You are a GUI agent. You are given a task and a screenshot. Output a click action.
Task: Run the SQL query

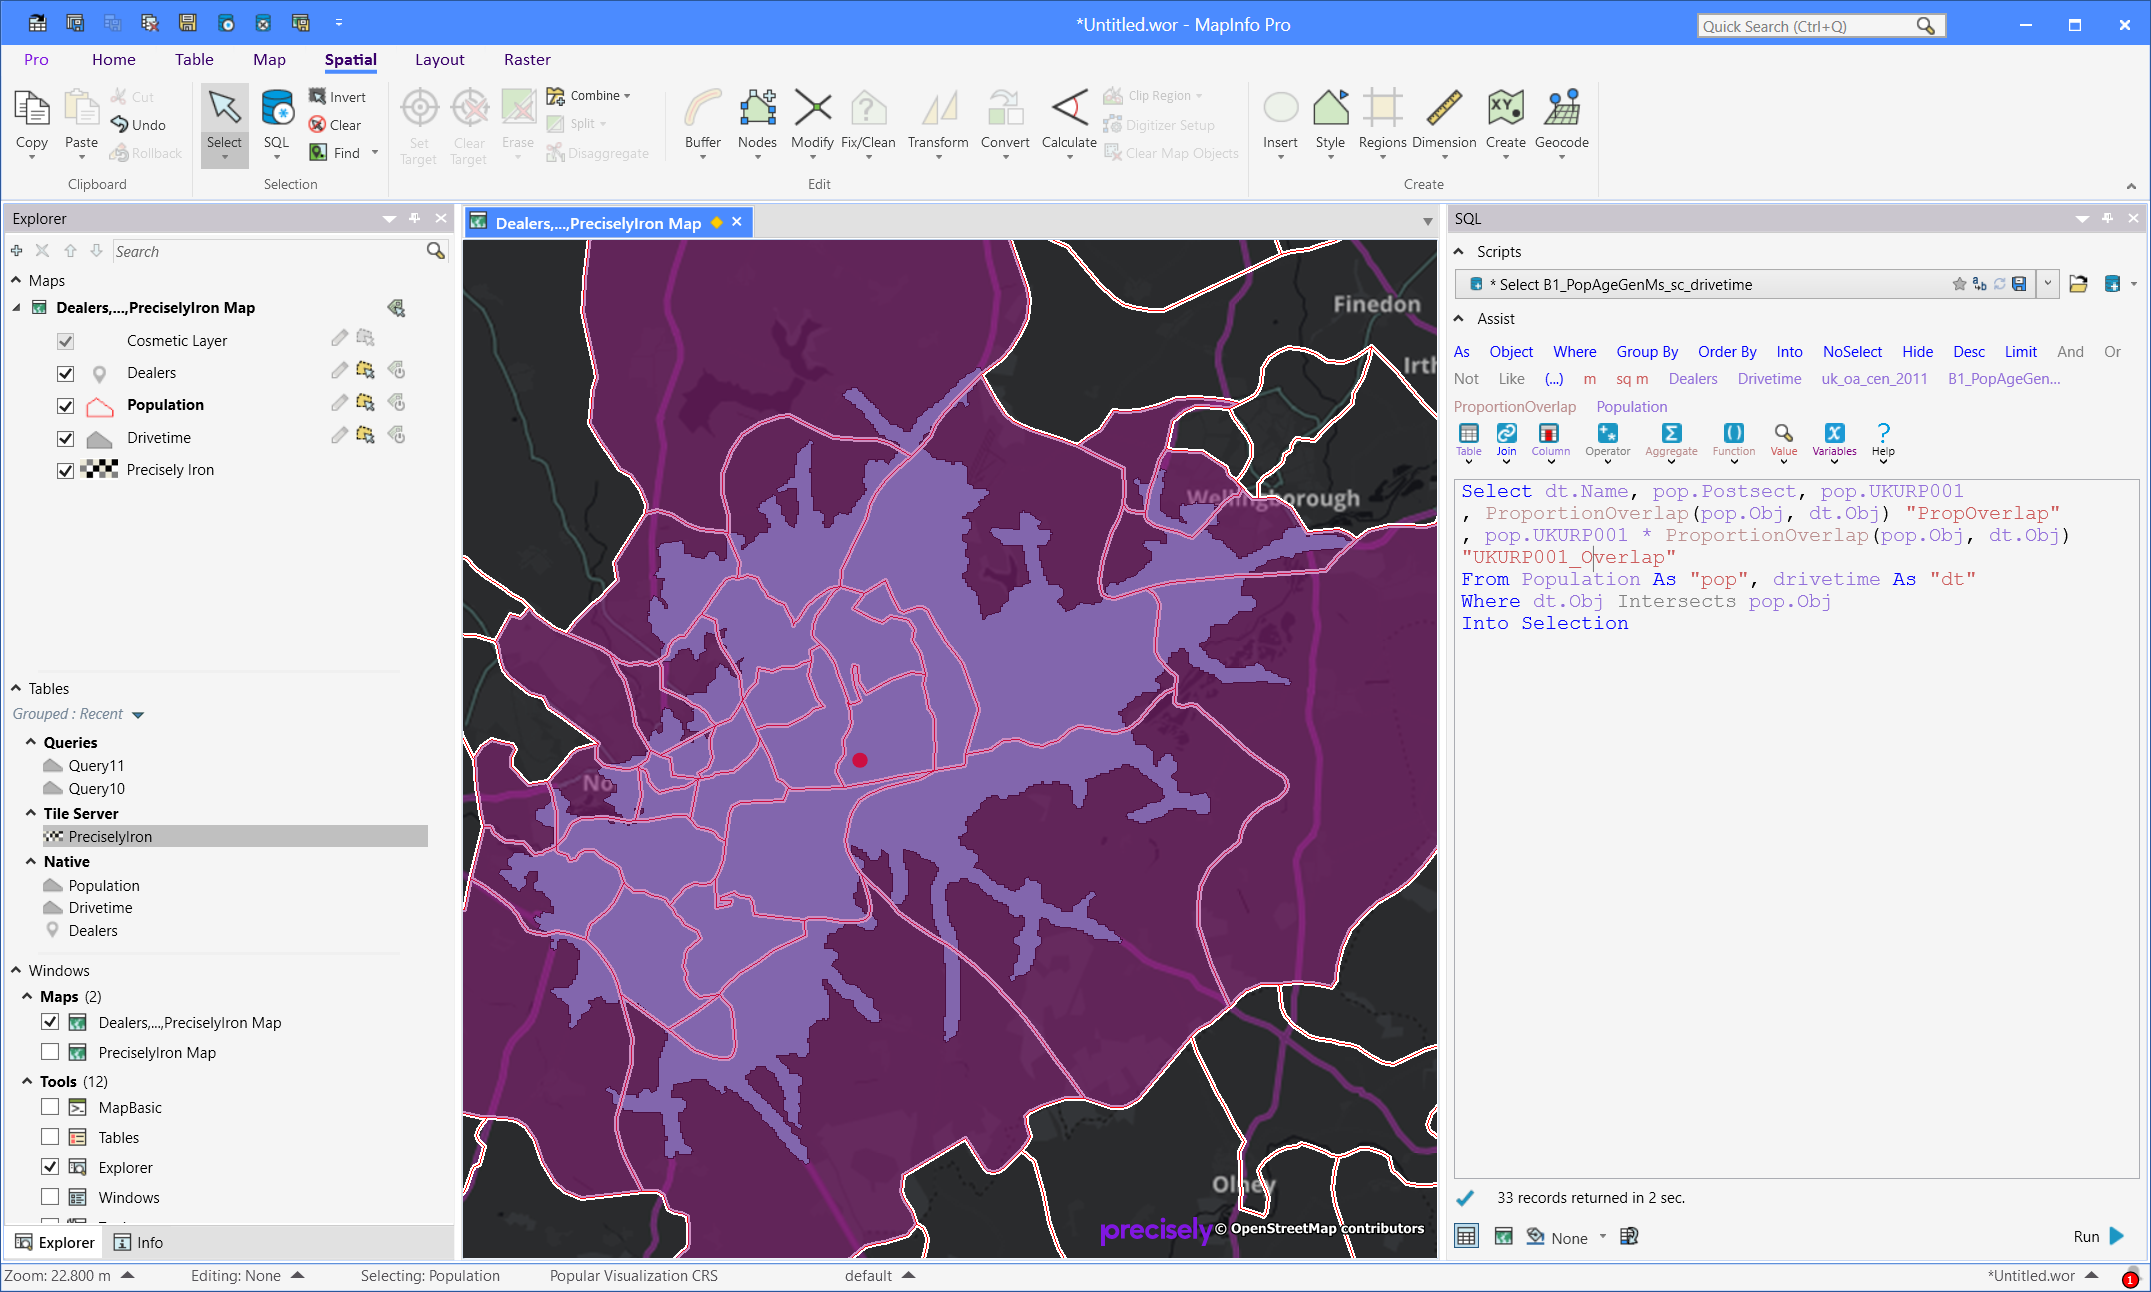[x=2099, y=1236]
